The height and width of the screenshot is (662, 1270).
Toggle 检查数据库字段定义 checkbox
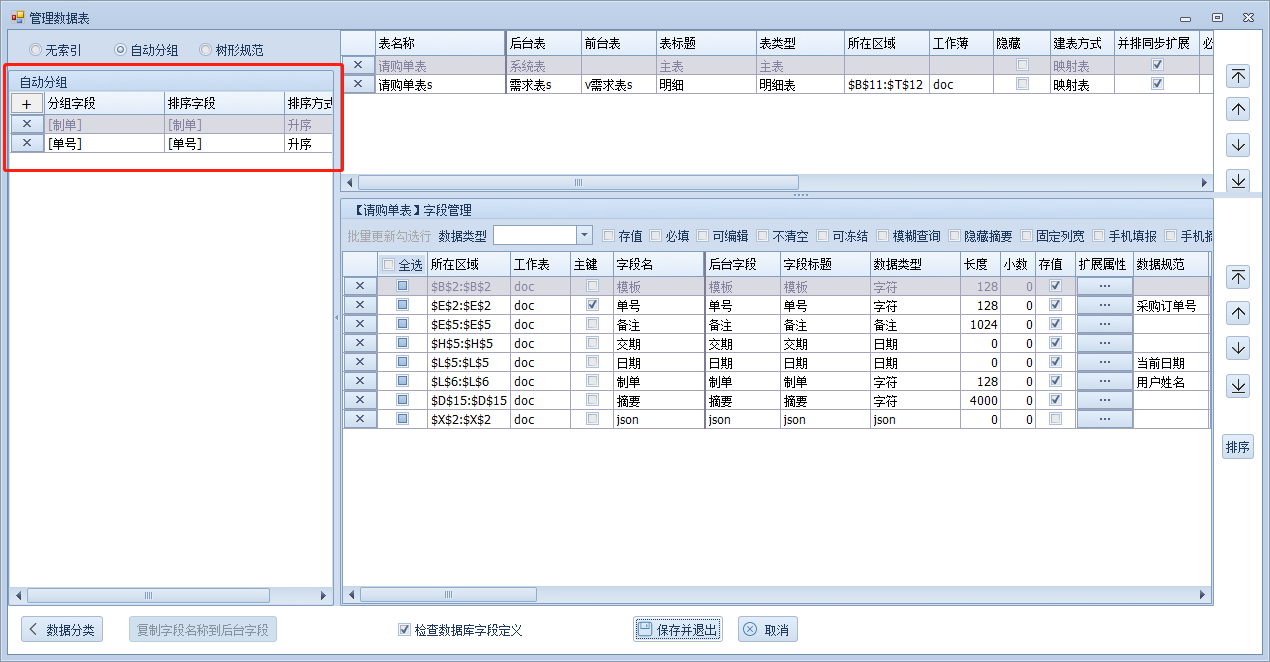(404, 630)
